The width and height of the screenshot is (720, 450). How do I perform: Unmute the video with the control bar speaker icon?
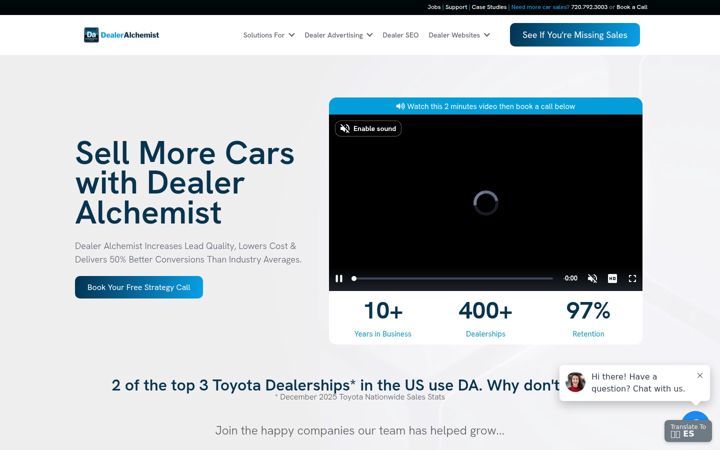[x=592, y=278]
